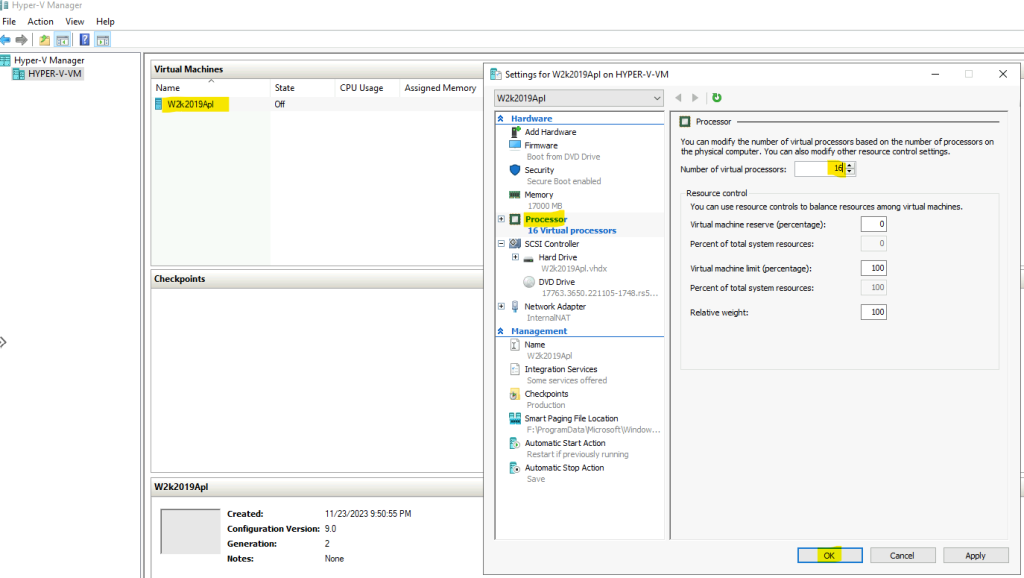Click the number of virtual processors field
Screen dimensions: 1024x578
click(820, 169)
